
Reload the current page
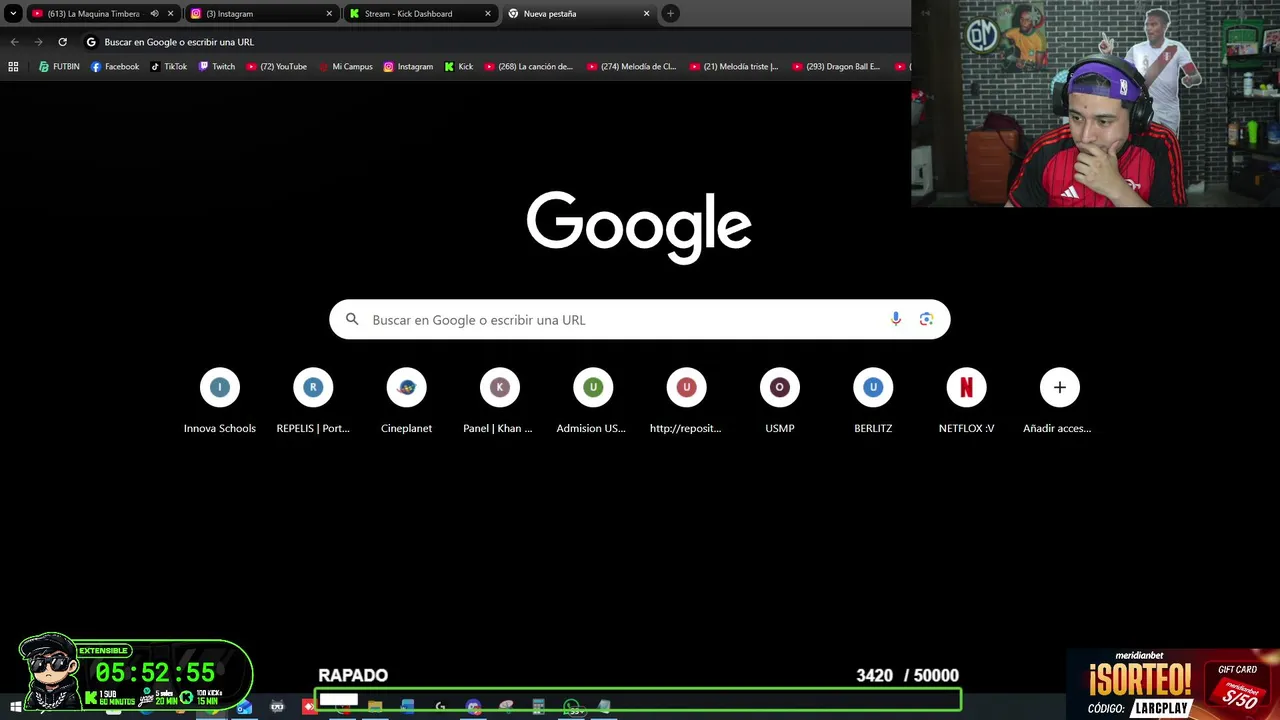62,42
